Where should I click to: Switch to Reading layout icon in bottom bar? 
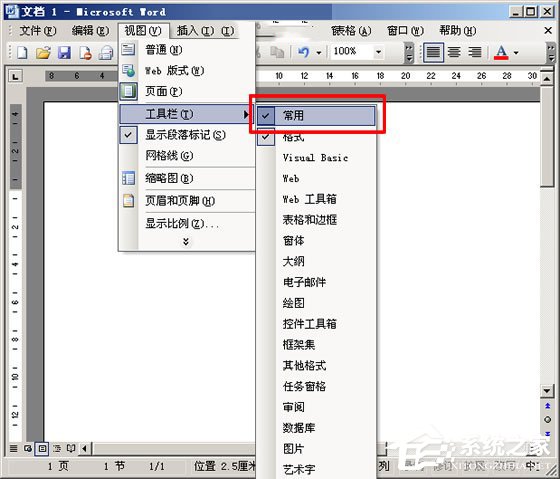(71, 448)
